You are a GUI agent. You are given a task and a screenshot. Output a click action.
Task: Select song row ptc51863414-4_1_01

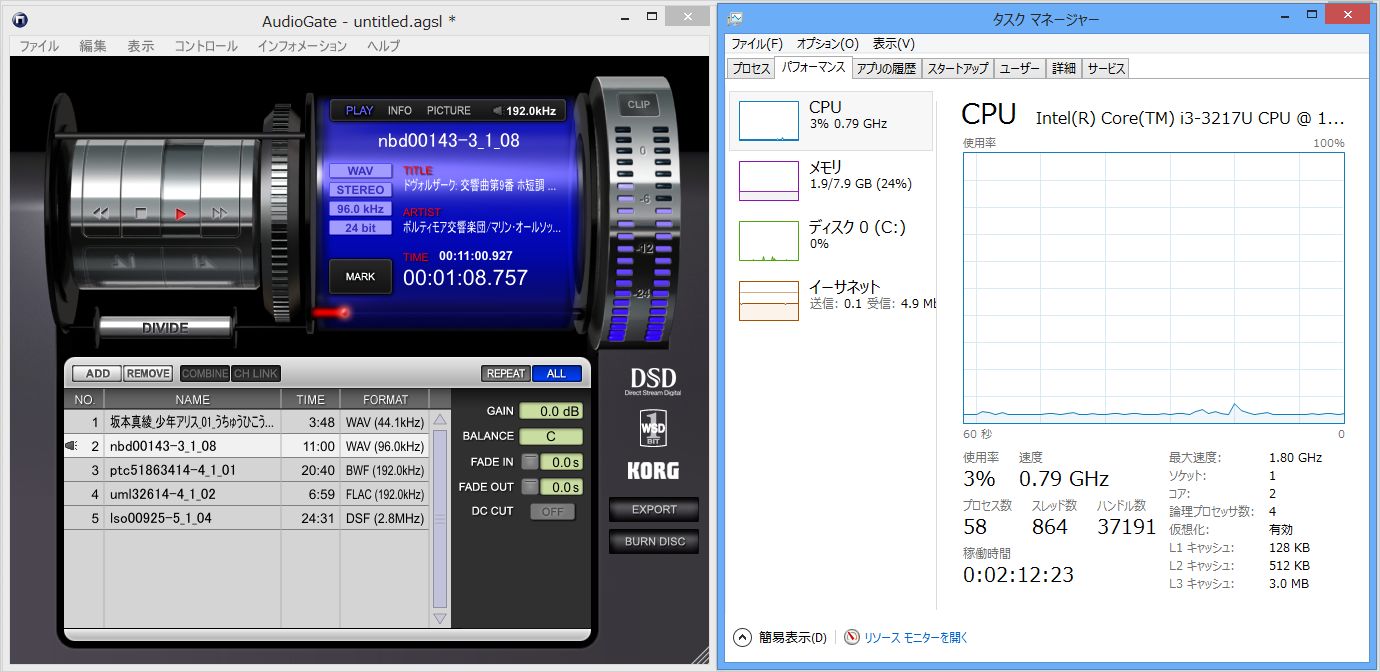point(247,470)
